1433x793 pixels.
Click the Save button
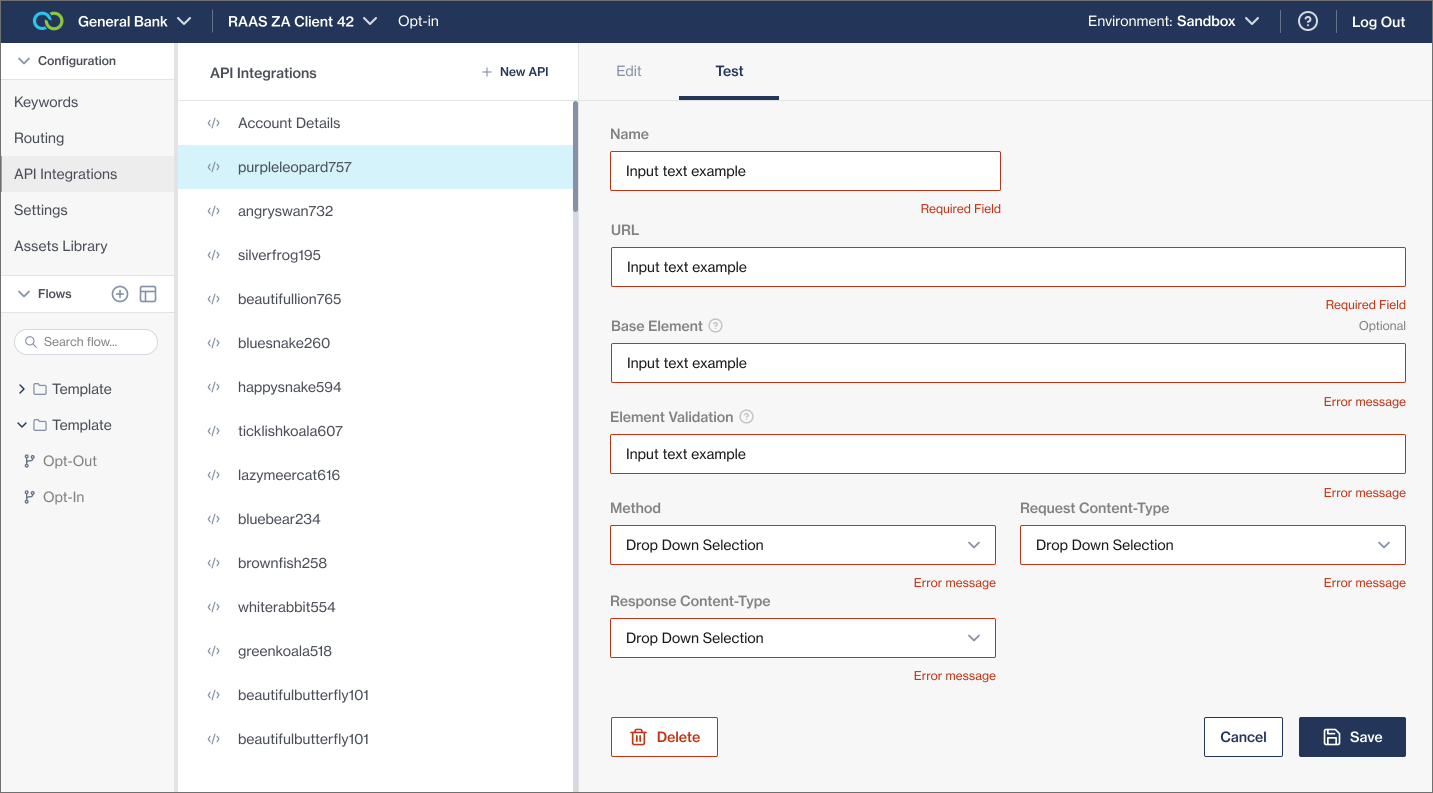(1352, 737)
